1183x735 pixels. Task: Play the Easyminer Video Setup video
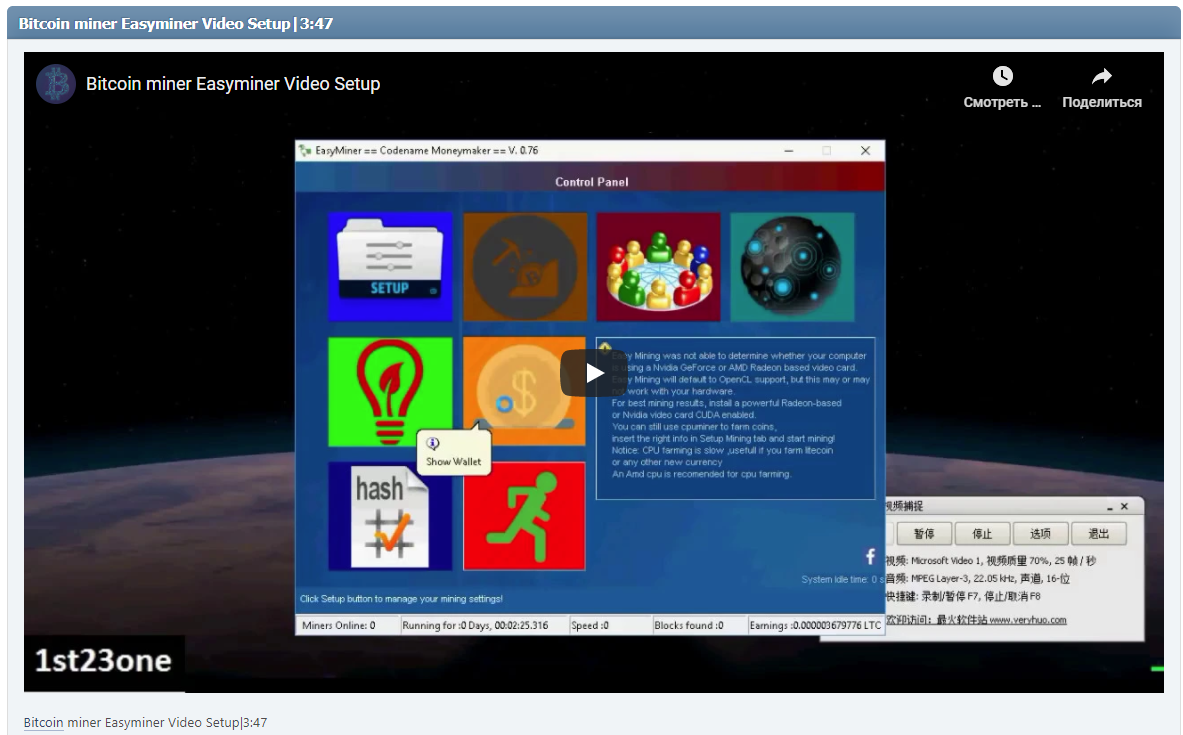tap(594, 373)
